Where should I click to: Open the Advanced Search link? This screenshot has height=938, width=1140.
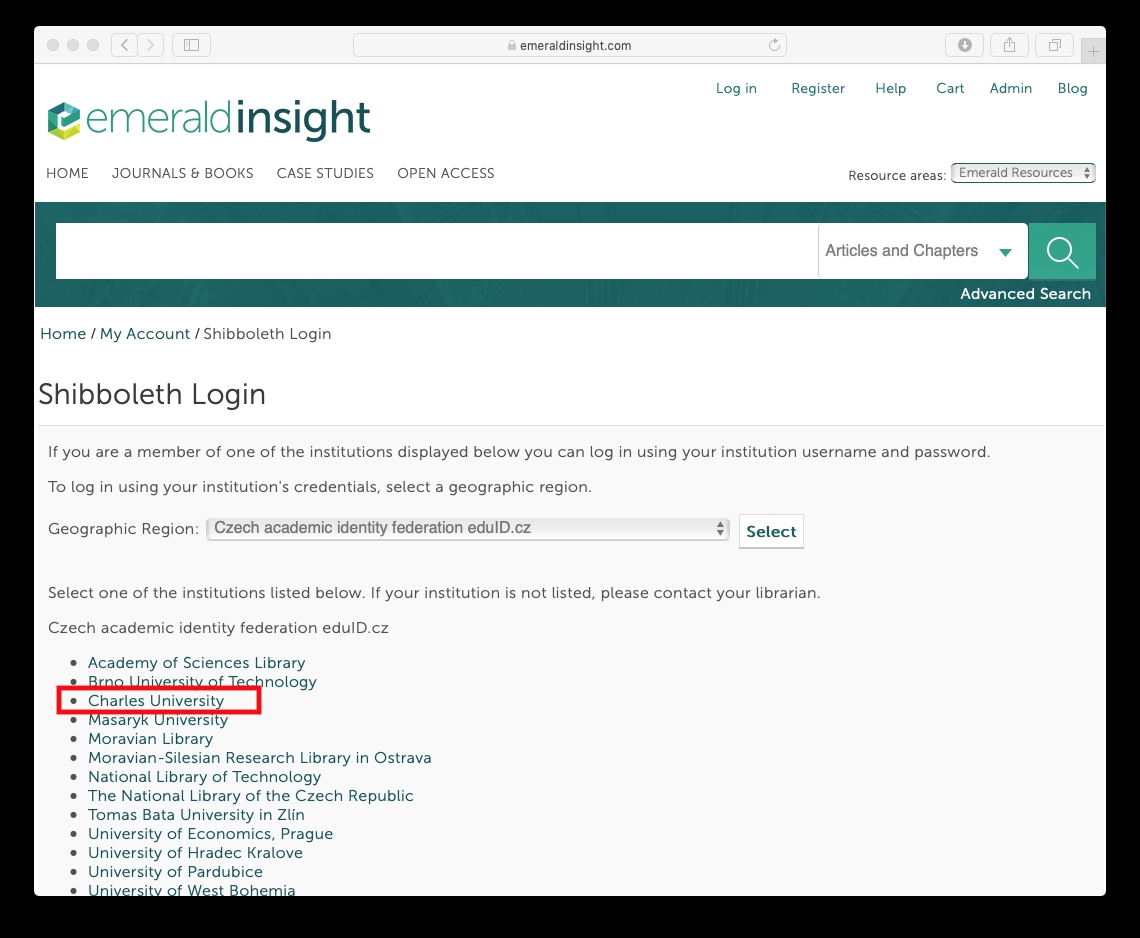[x=1025, y=294]
